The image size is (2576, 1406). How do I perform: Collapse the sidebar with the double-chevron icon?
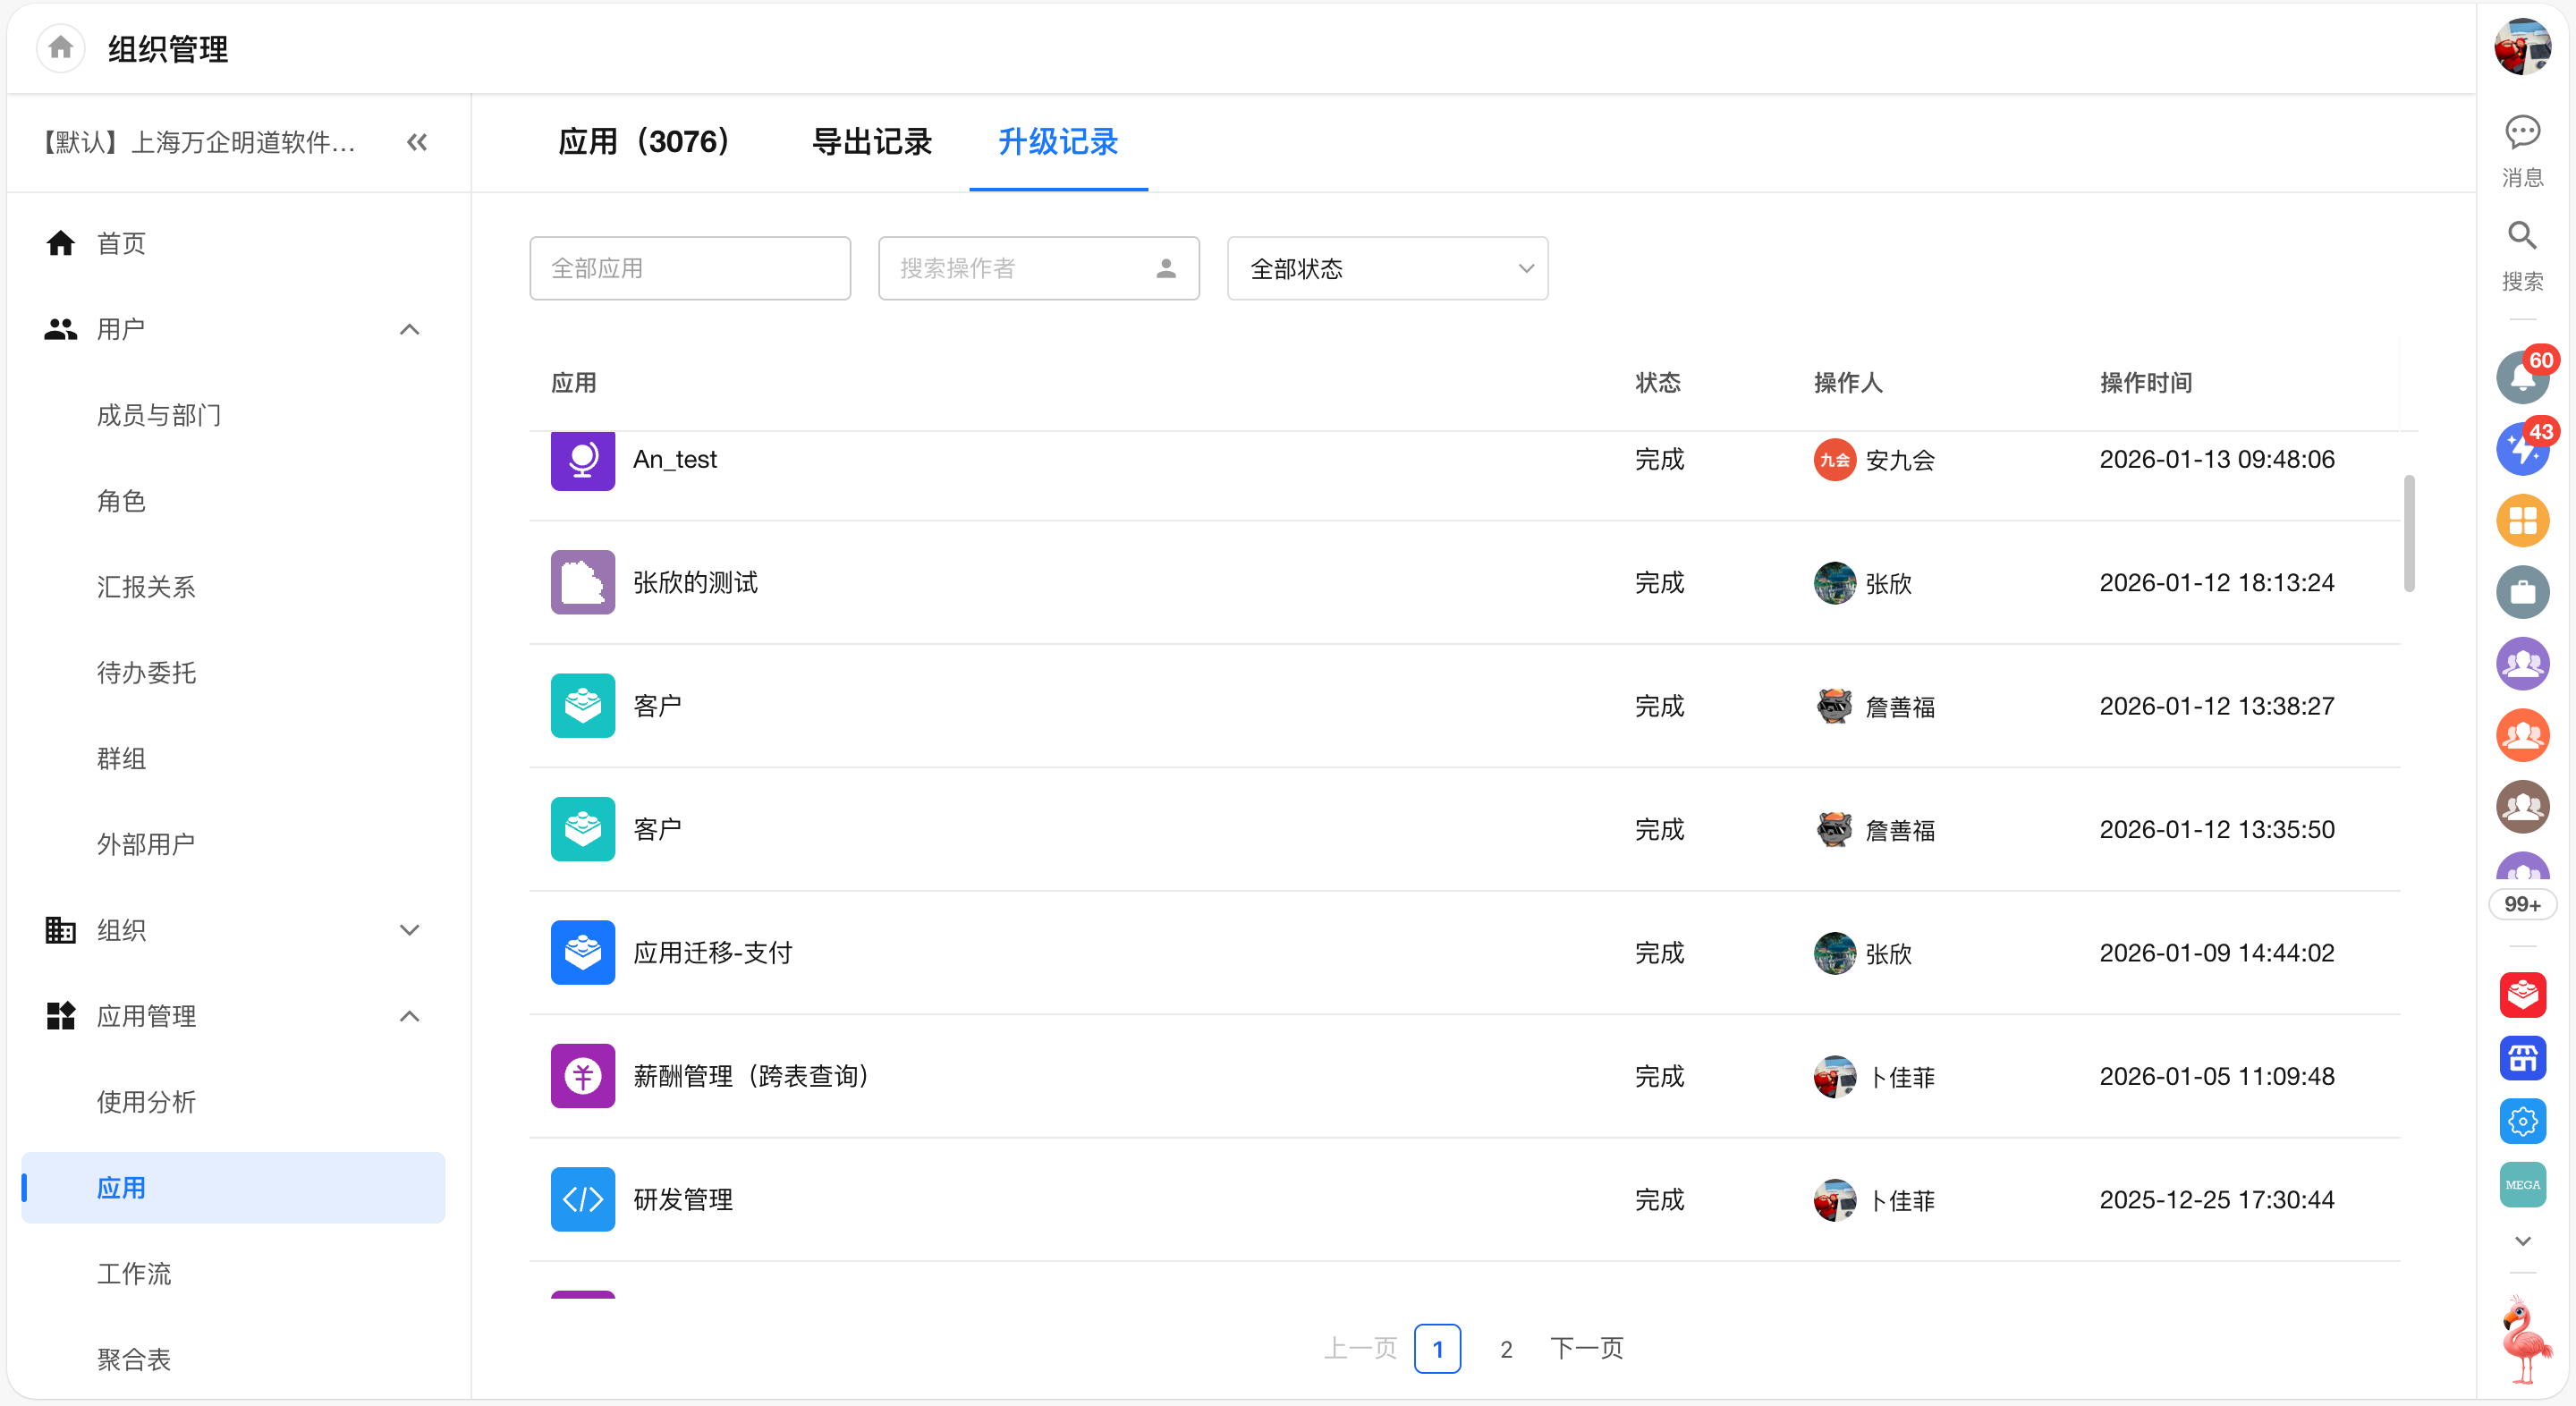coord(417,143)
